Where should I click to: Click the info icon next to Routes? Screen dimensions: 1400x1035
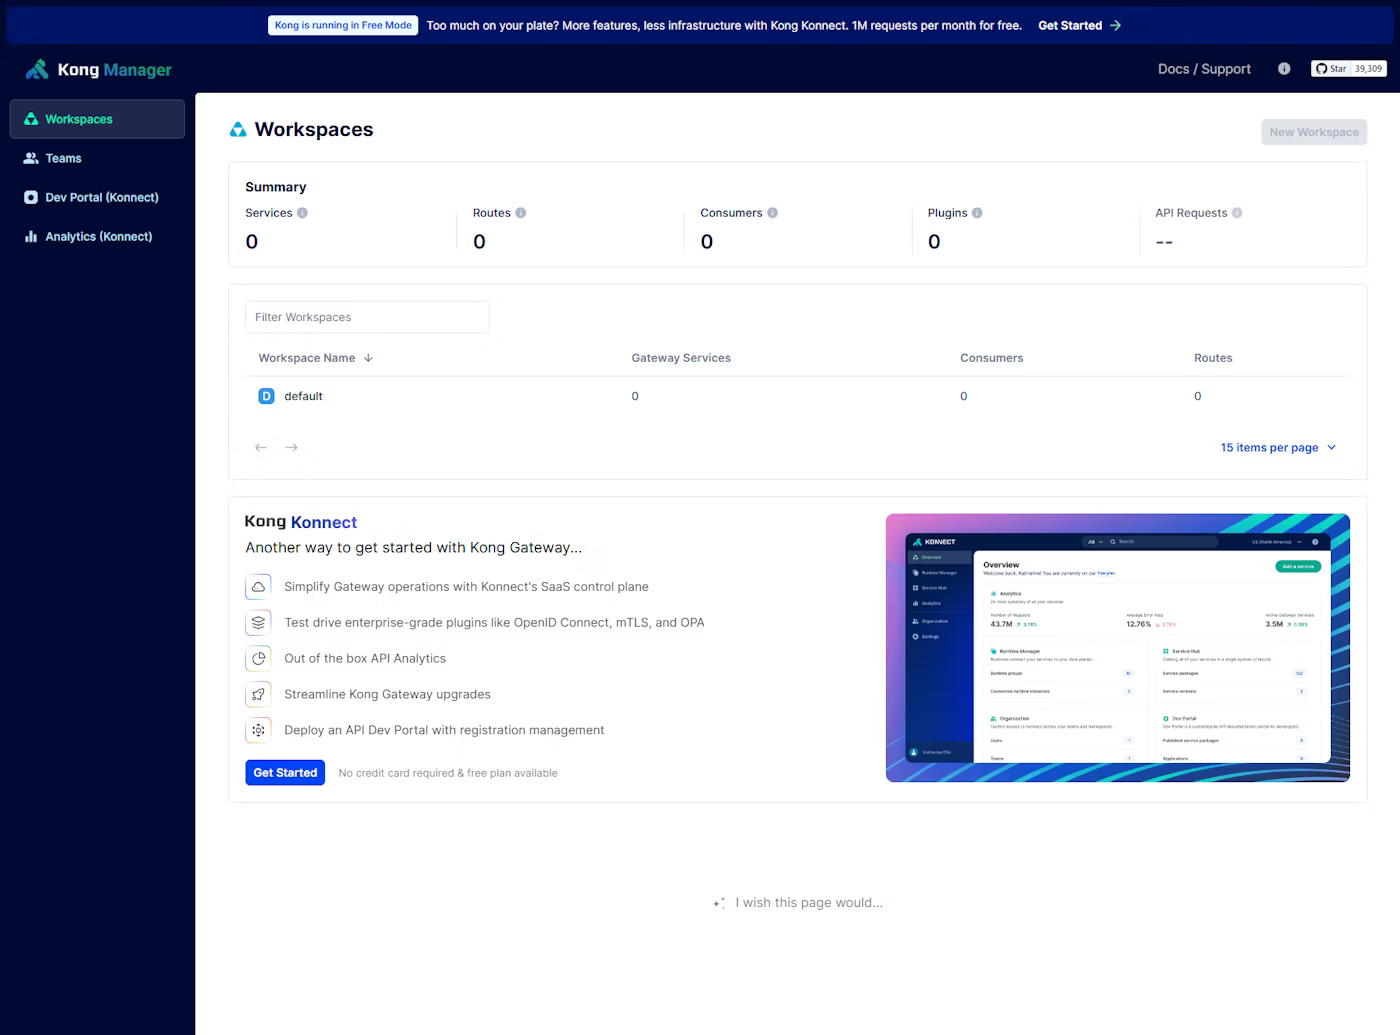point(520,213)
